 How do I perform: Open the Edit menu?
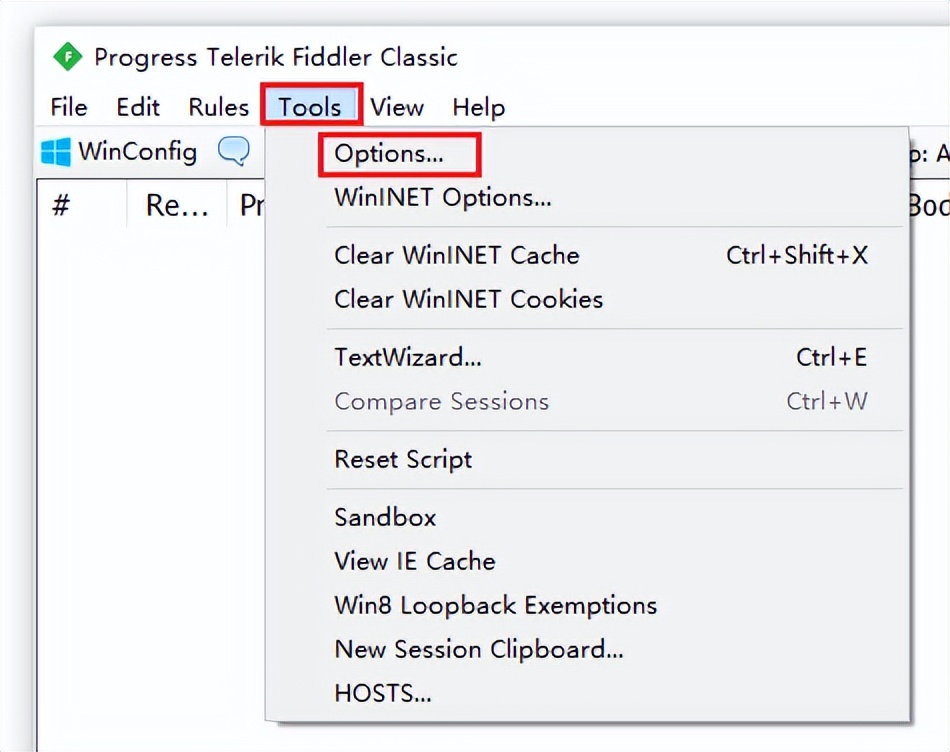tap(138, 107)
